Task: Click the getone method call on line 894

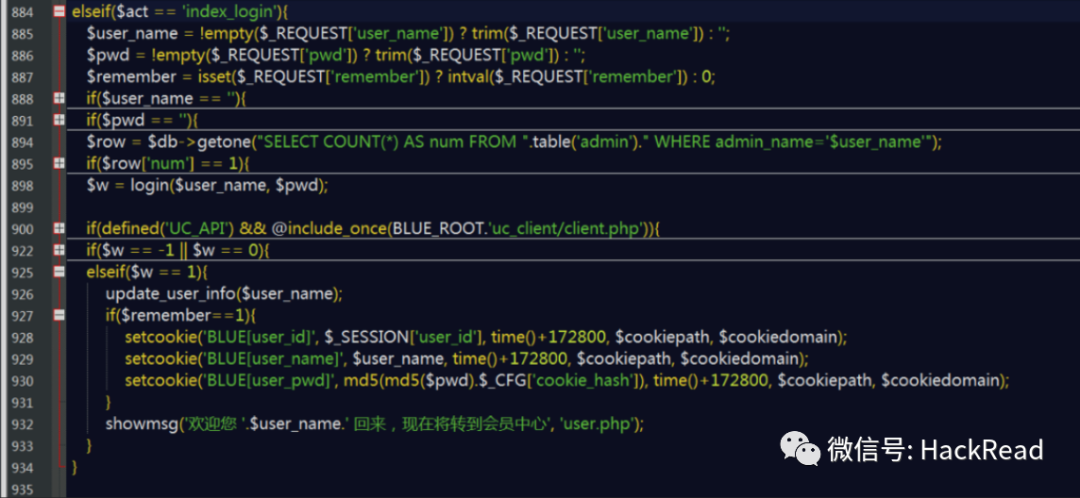Action: (x=224, y=142)
